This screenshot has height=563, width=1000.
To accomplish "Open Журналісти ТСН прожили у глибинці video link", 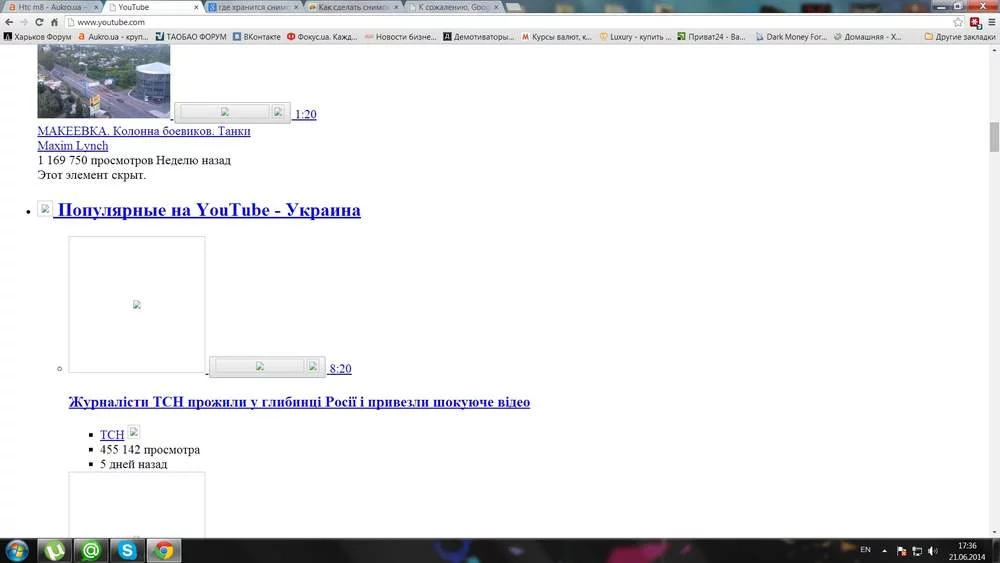I will pos(299,402).
